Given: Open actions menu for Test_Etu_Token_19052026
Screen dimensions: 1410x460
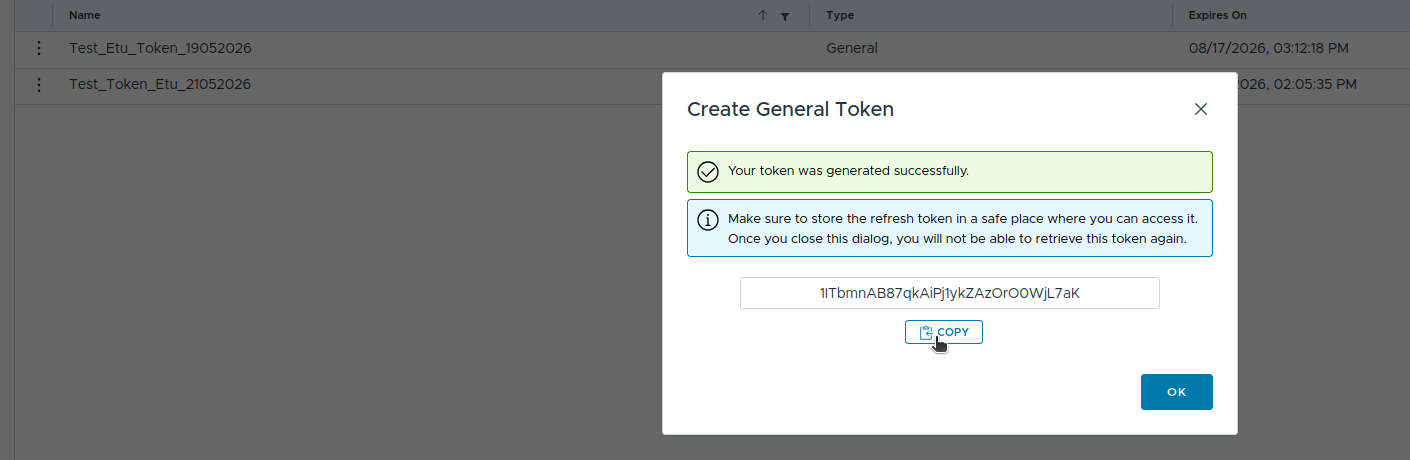Looking at the screenshot, I should tap(39, 48).
